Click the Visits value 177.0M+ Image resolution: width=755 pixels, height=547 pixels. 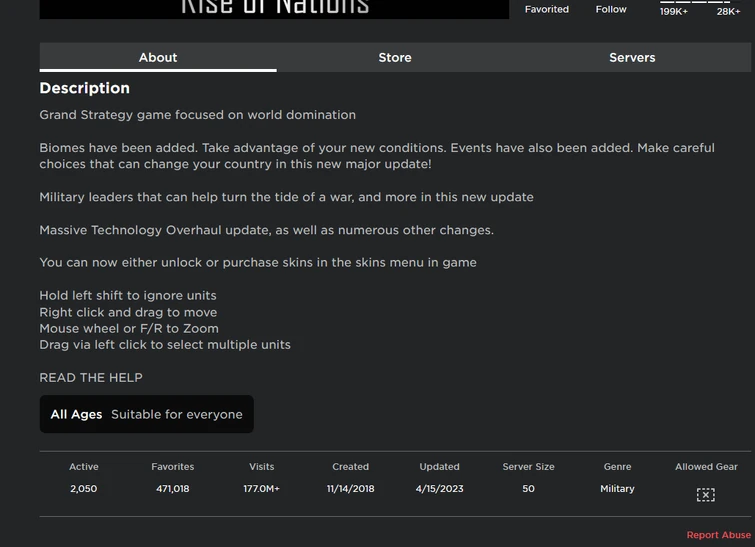[x=262, y=489]
